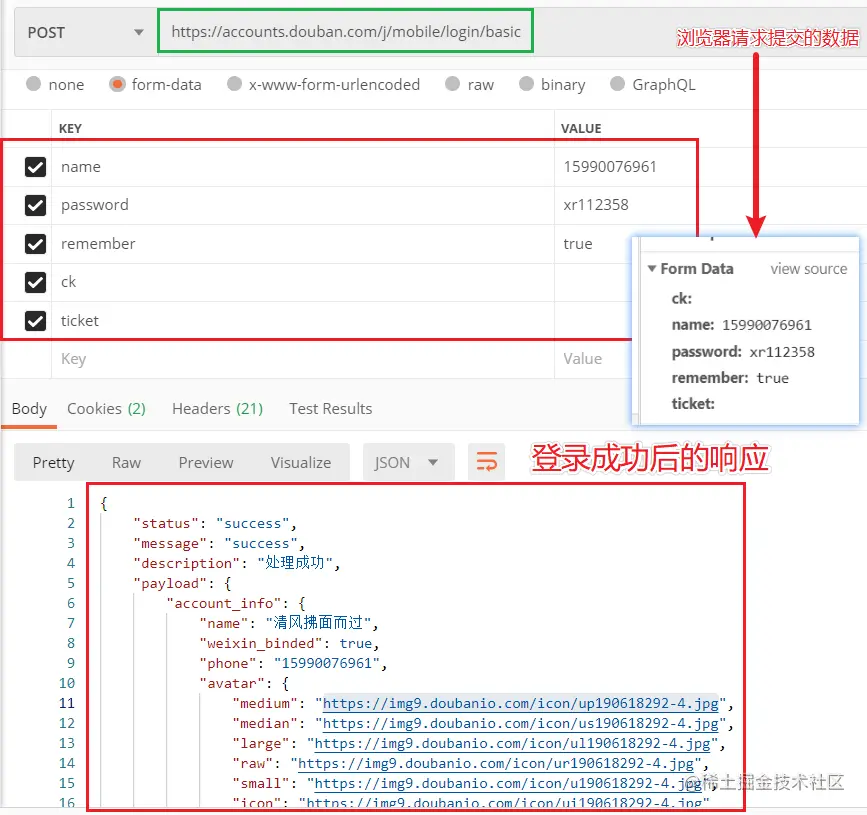Click the "weixin_binded" line in response
This screenshot has width=867, height=815.
click(289, 644)
